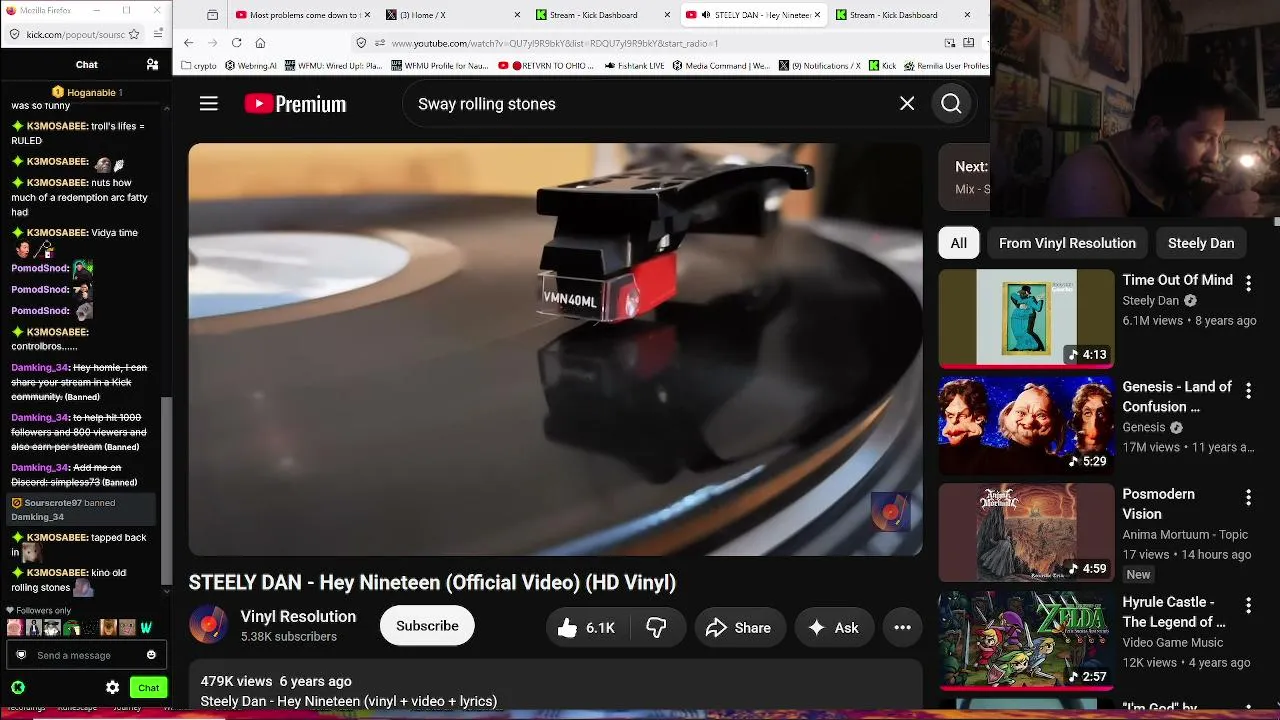Clear the YouTube search query with X
This screenshot has height=720, width=1280.
click(x=907, y=104)
